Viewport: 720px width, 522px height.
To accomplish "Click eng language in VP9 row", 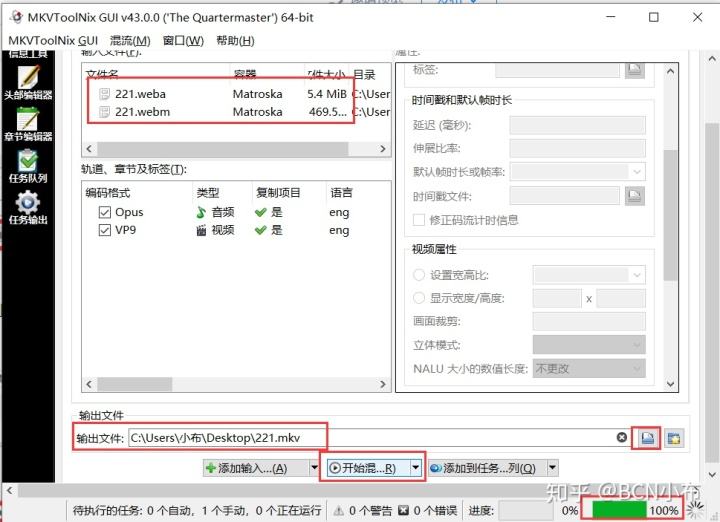I will pos(339,230).
